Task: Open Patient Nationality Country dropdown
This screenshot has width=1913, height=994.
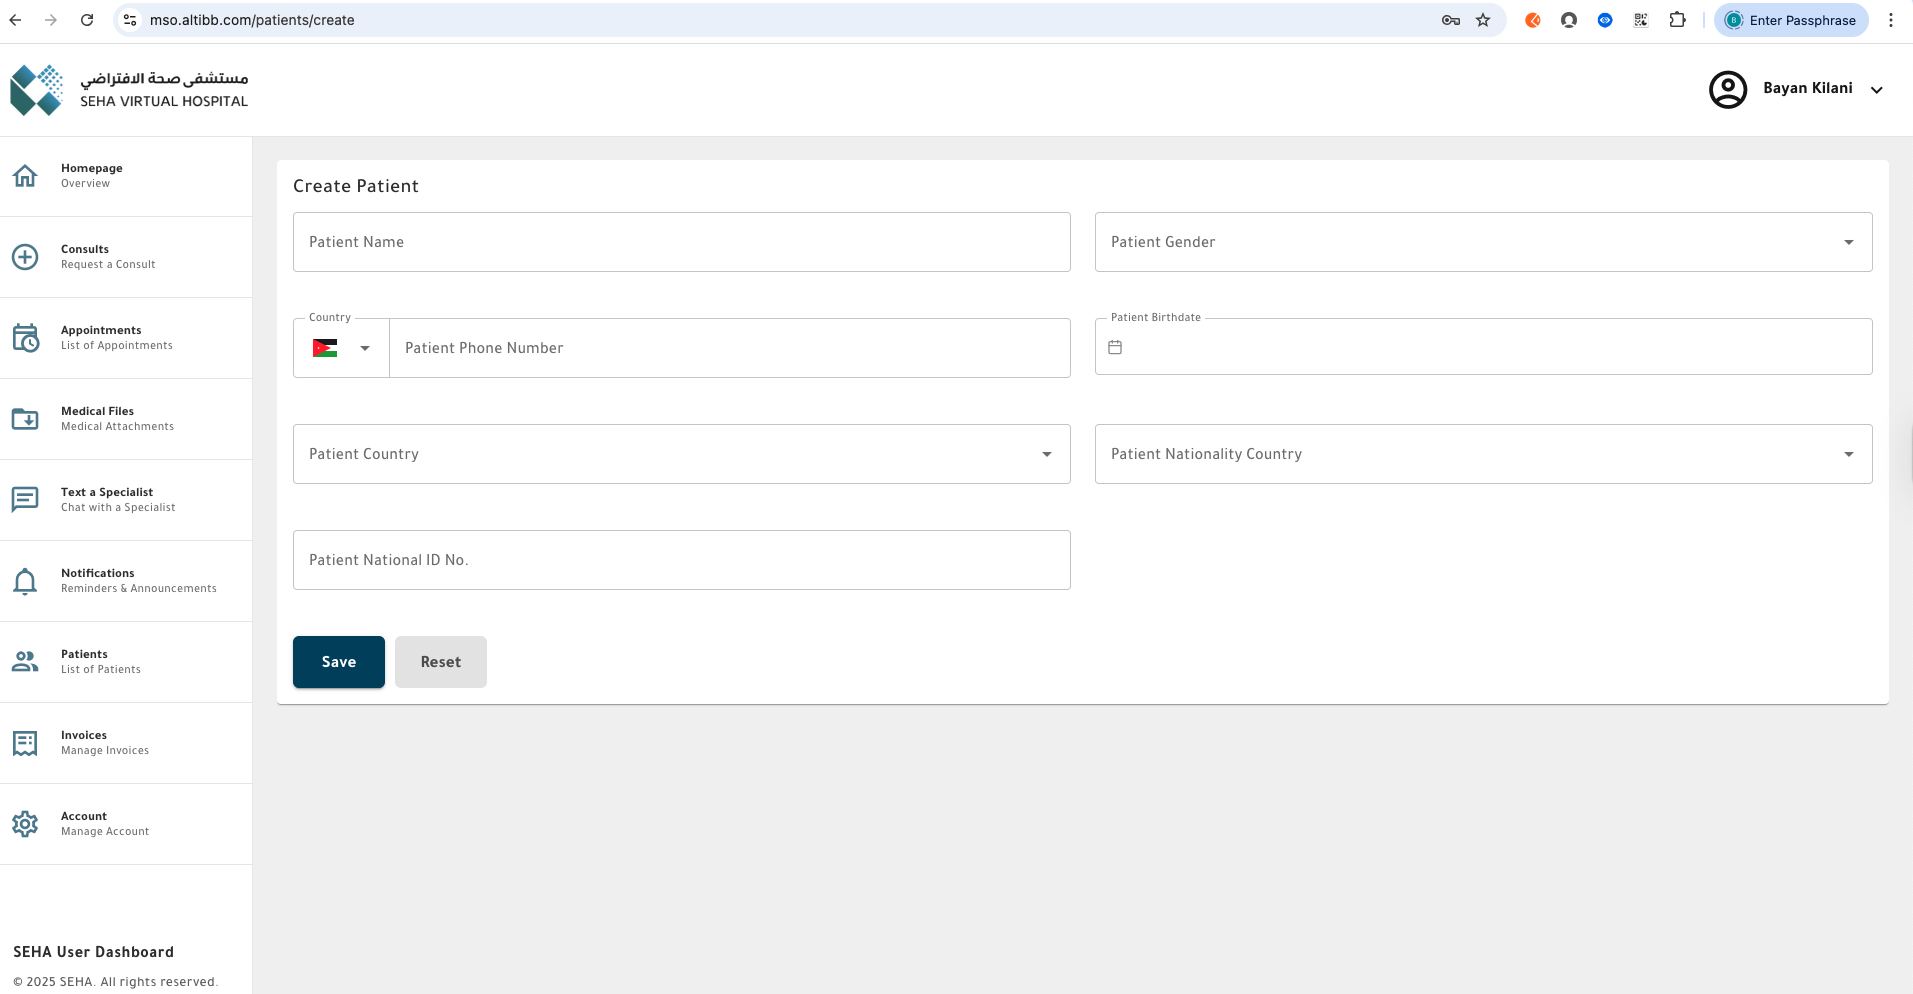Action: pos(1848,454)
